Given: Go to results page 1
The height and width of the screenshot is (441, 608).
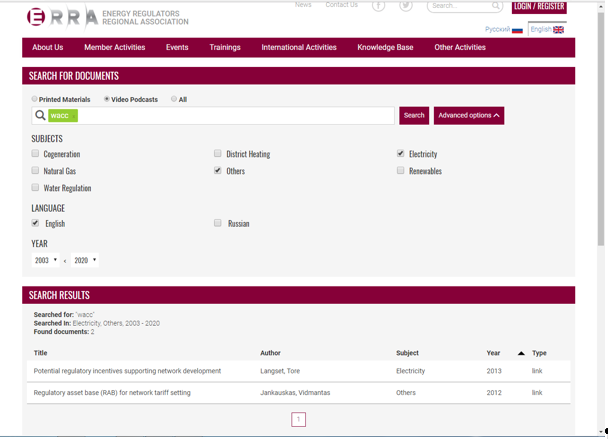Looking at the screenshot, I should [x=299, y=419].
